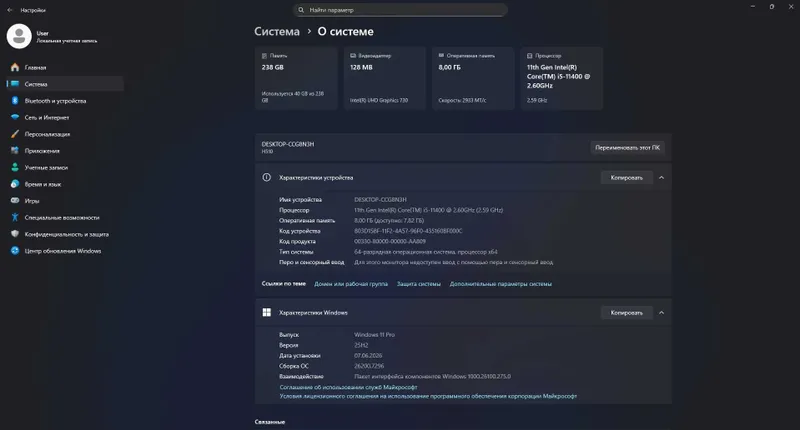The height and width of the screenshot is (430, 800).
Task: Click Переименовать этот ПК button
Action: [628, 147]
